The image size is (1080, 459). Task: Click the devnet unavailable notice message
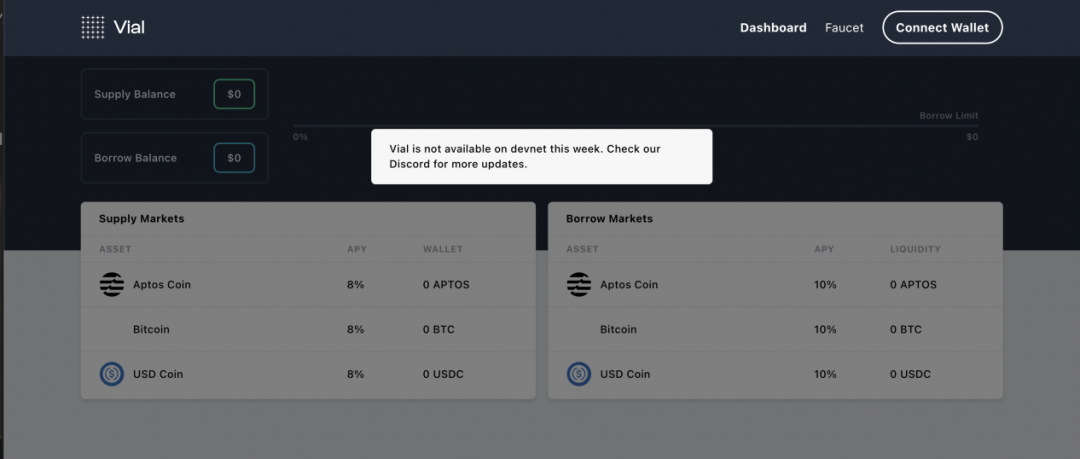click(x=541, y=156)
